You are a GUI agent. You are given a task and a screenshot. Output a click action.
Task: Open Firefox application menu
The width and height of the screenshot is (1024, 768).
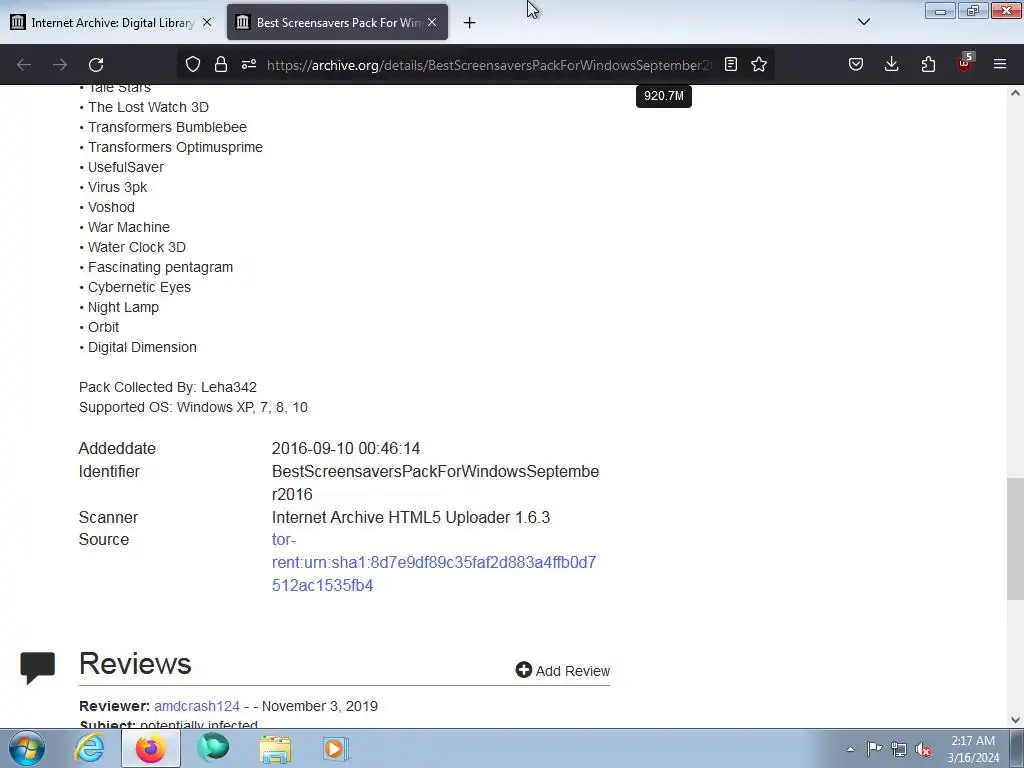click(1000, 64)
